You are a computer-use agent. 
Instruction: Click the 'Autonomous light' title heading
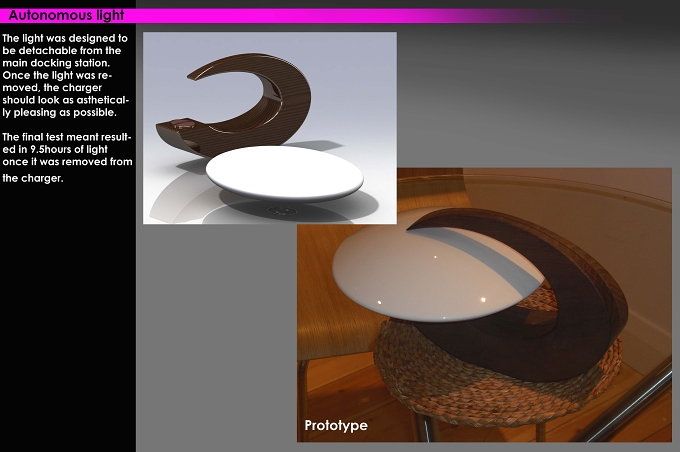click(x=66, y=15)
